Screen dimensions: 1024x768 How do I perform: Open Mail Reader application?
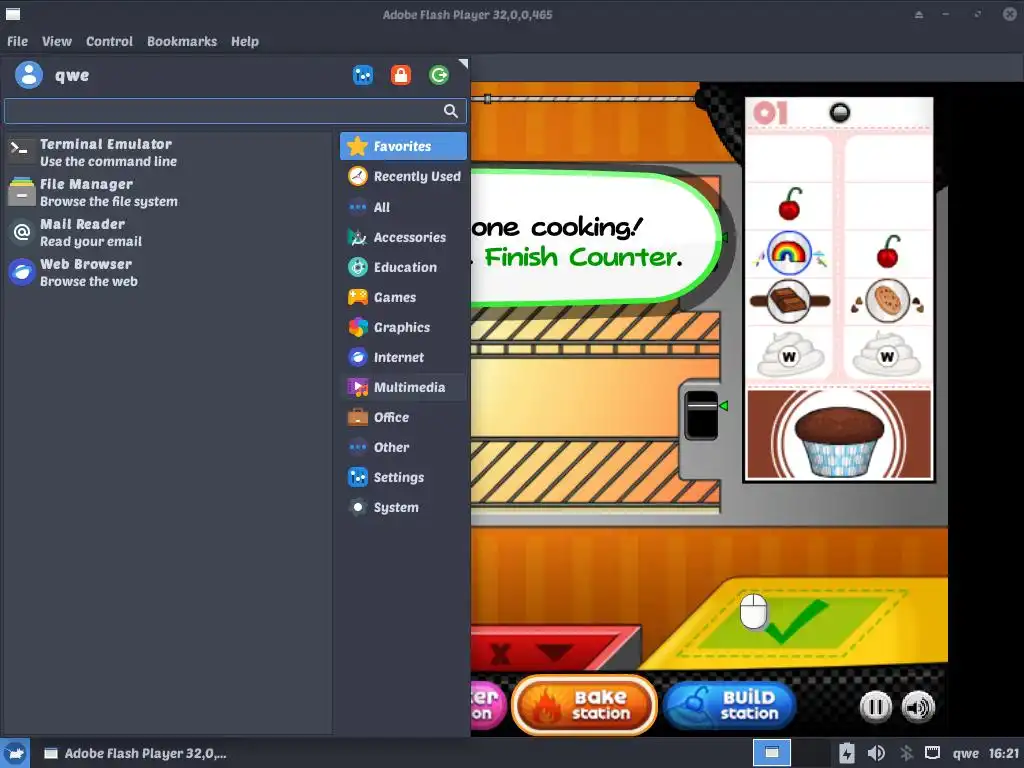click(167, 232)
